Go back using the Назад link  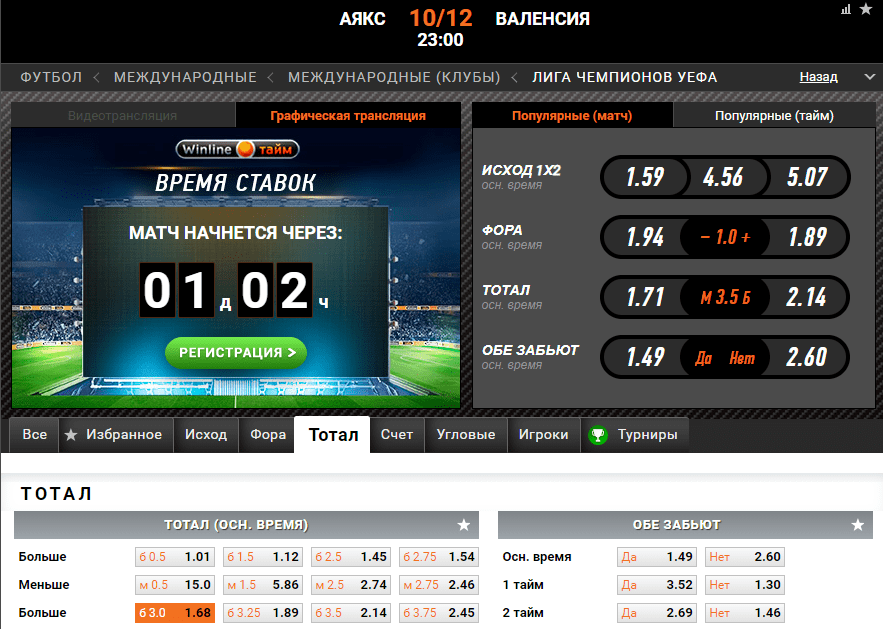[x=818, y=77]
